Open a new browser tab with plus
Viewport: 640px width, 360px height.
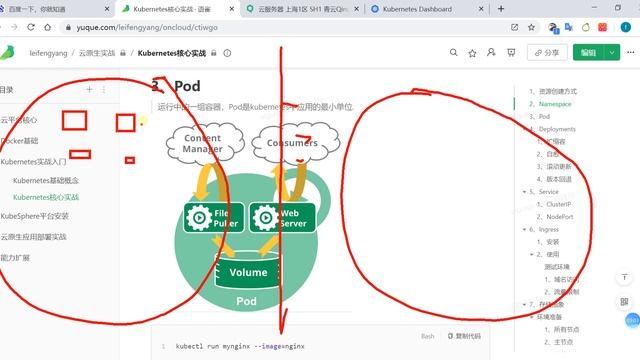pyautogui.click(x=501, y=9)
